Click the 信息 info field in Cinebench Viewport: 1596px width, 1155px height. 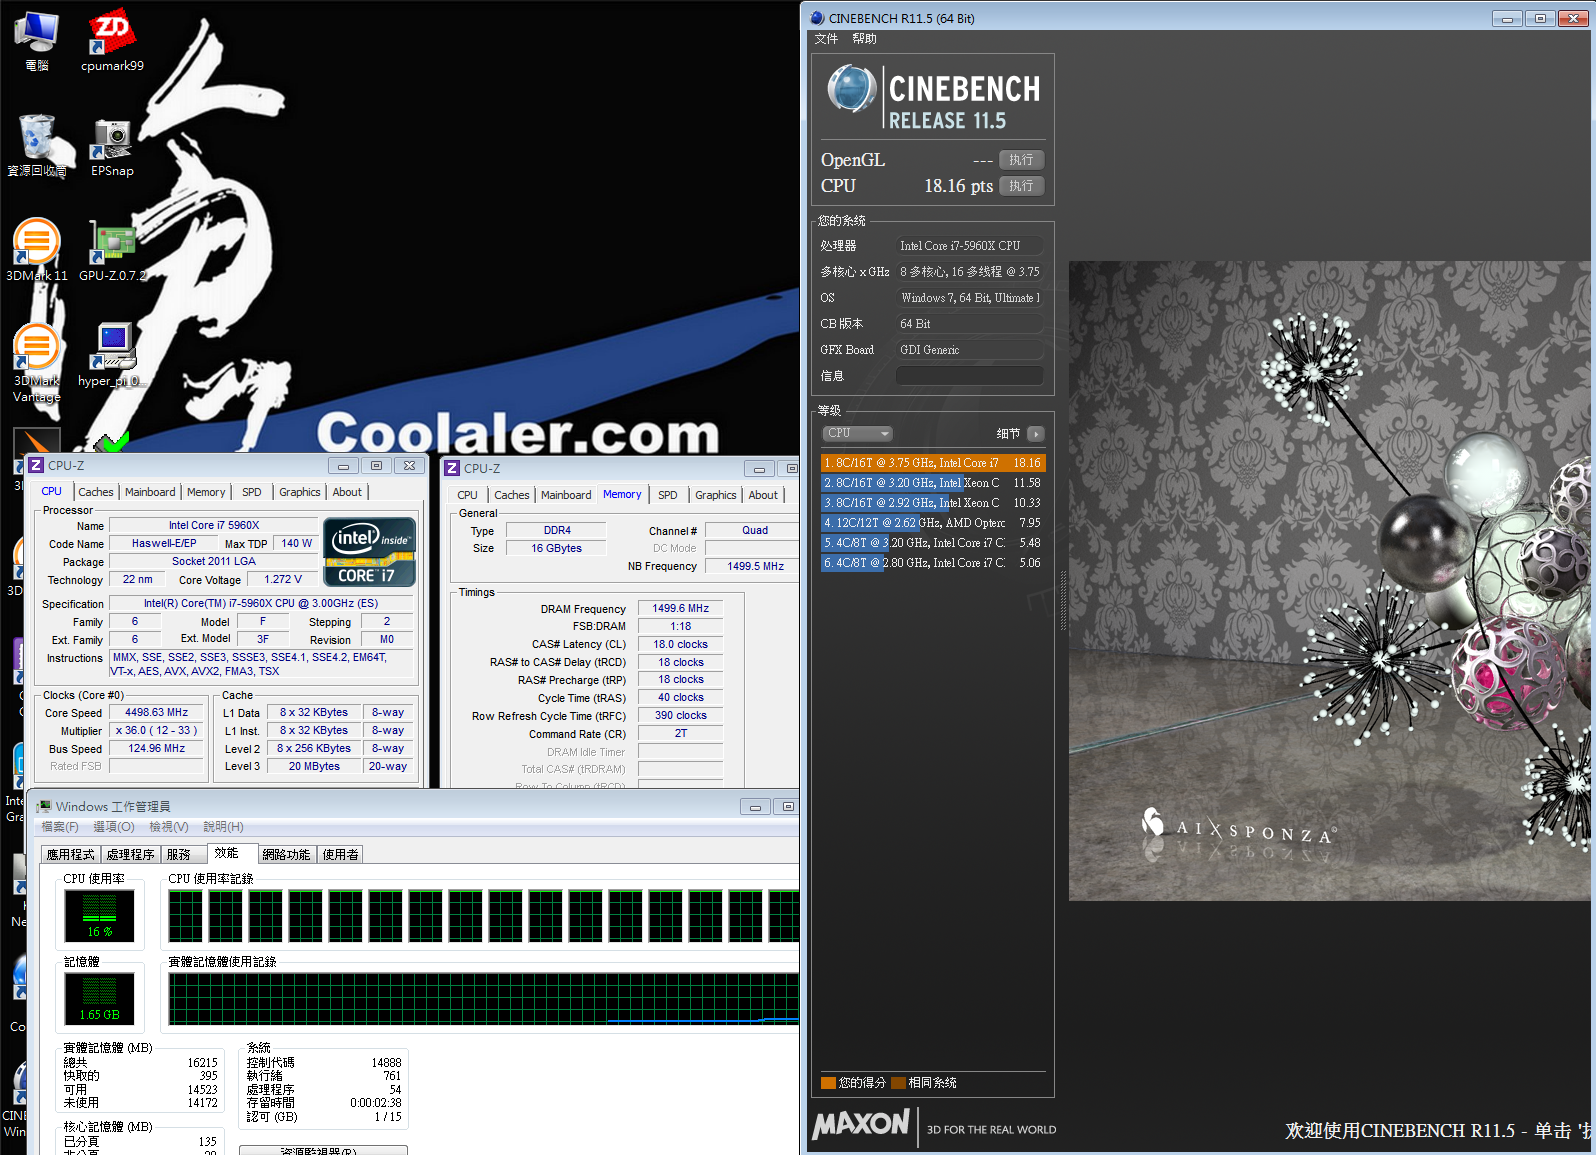coord(969,376)
